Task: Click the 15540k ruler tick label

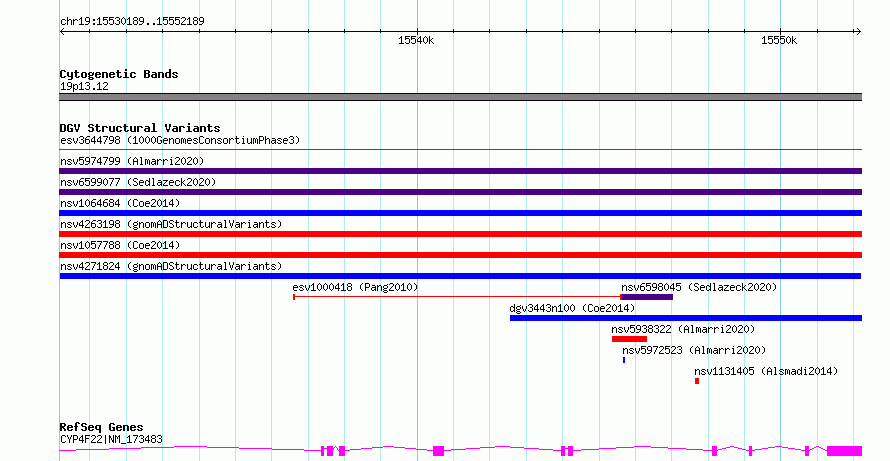Action: [416, 40]
